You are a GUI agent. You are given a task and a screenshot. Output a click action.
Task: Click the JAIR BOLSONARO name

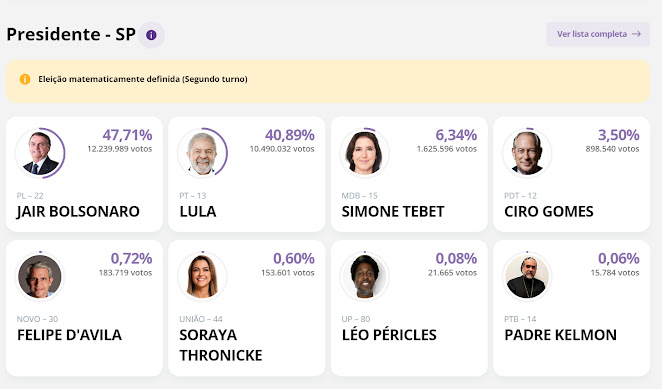click(x=78, y=211)
